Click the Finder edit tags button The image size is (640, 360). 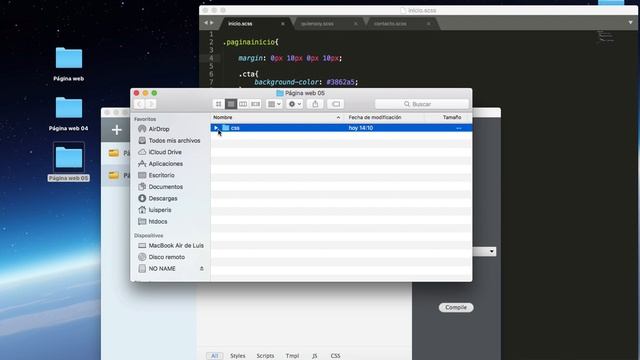click(x=336, y=104)
